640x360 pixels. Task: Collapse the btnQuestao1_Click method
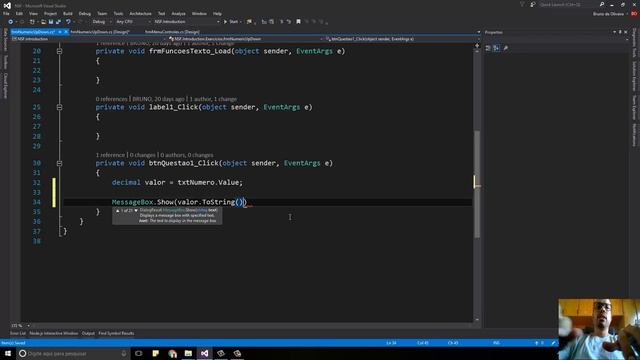(59, 163)
